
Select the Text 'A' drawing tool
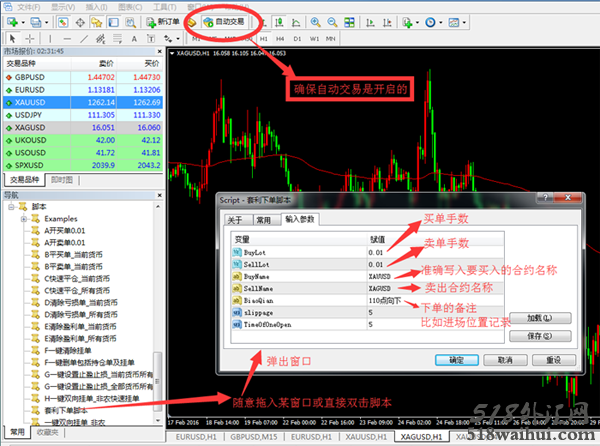point(134,38)
